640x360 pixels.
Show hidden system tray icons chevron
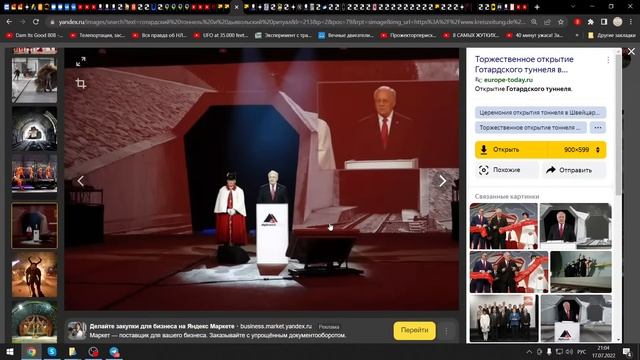point(529,351)
